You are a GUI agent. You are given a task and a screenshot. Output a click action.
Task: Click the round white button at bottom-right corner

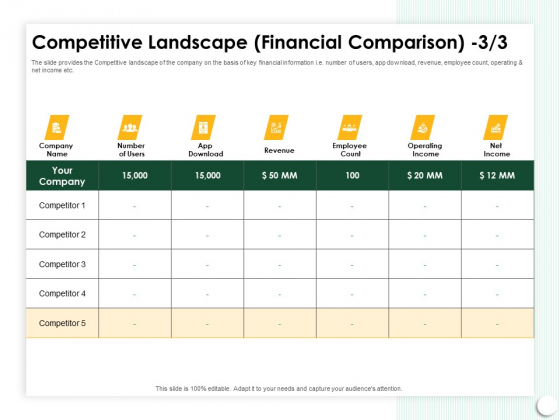546,405
